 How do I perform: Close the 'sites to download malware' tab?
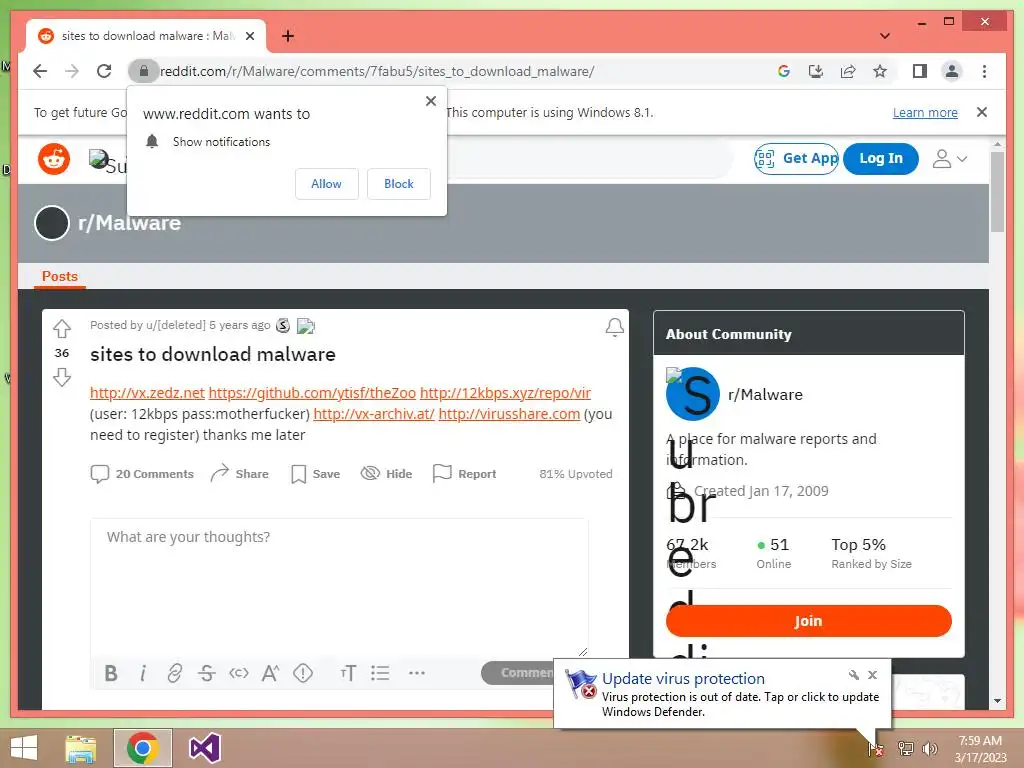pos(249,36)
